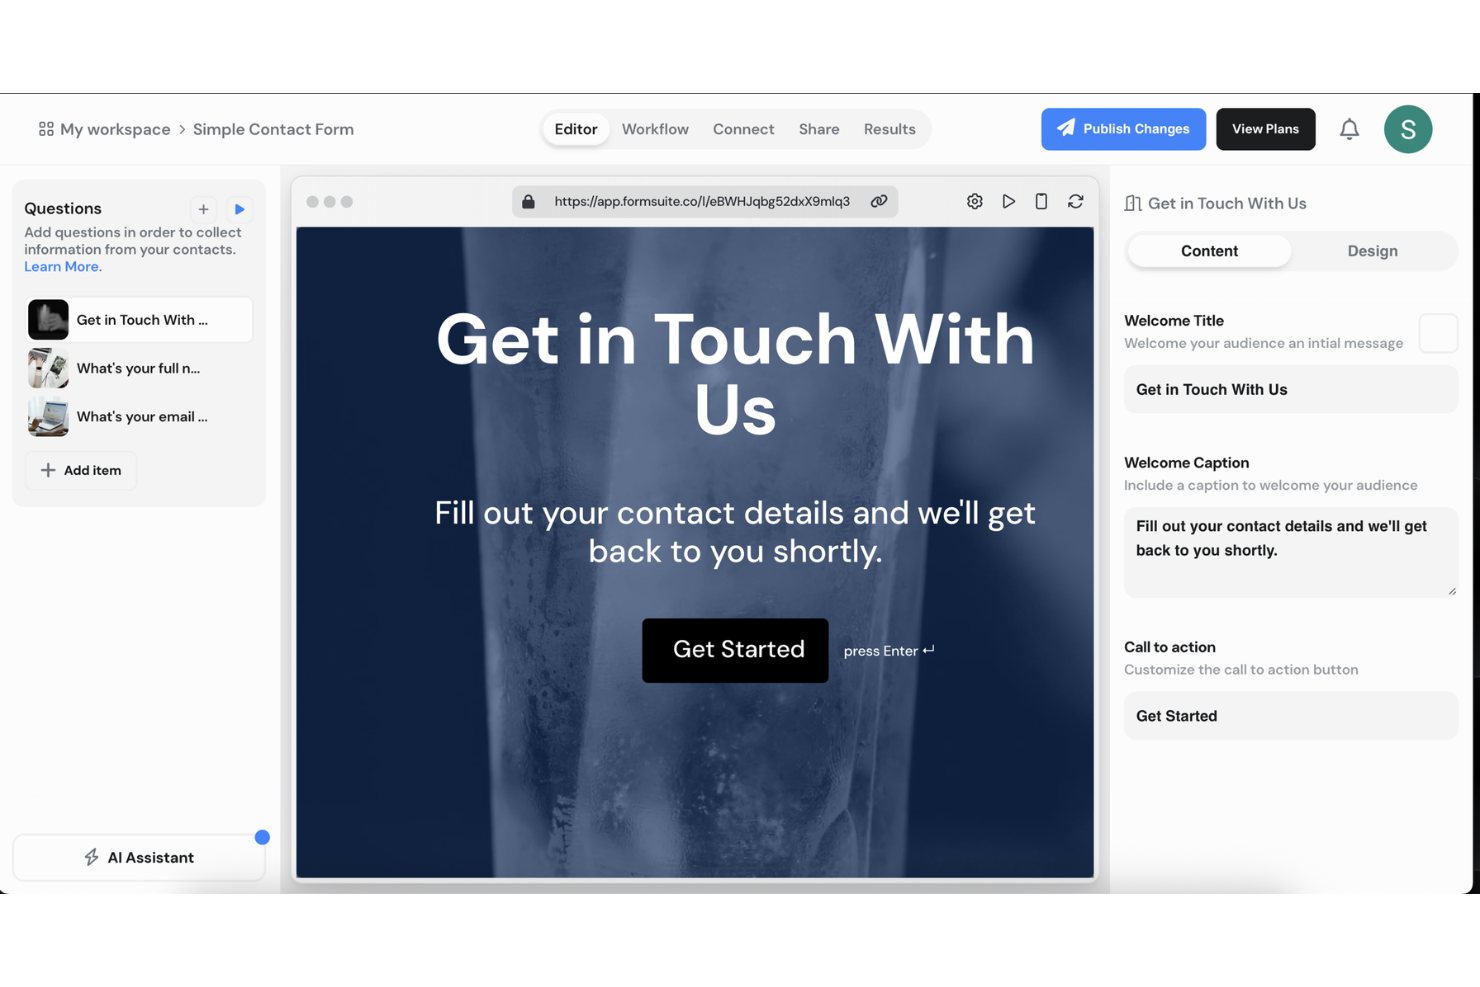Open the user avatar S menu
Image resolution: width=1480 pixels, height=987 pixels.
(1408, 129)
